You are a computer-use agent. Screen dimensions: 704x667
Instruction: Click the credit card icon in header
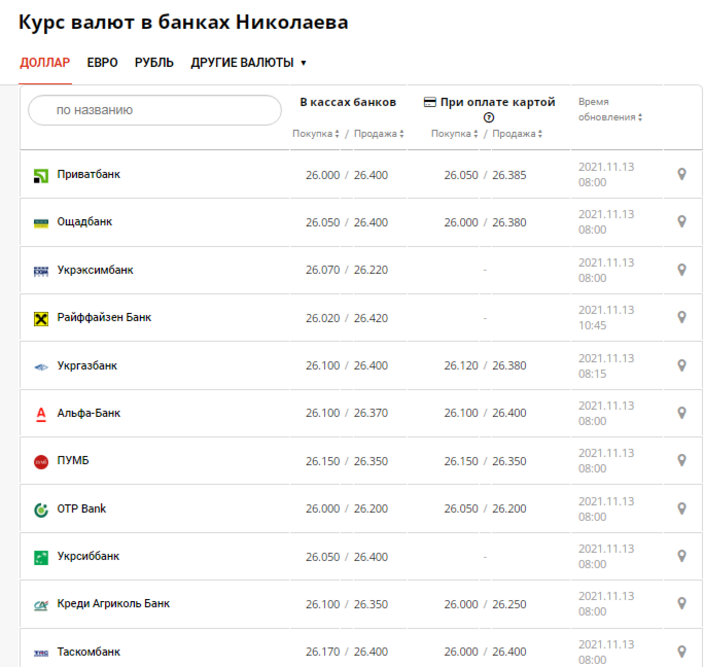pyautogui.click(x=430, y=102)
